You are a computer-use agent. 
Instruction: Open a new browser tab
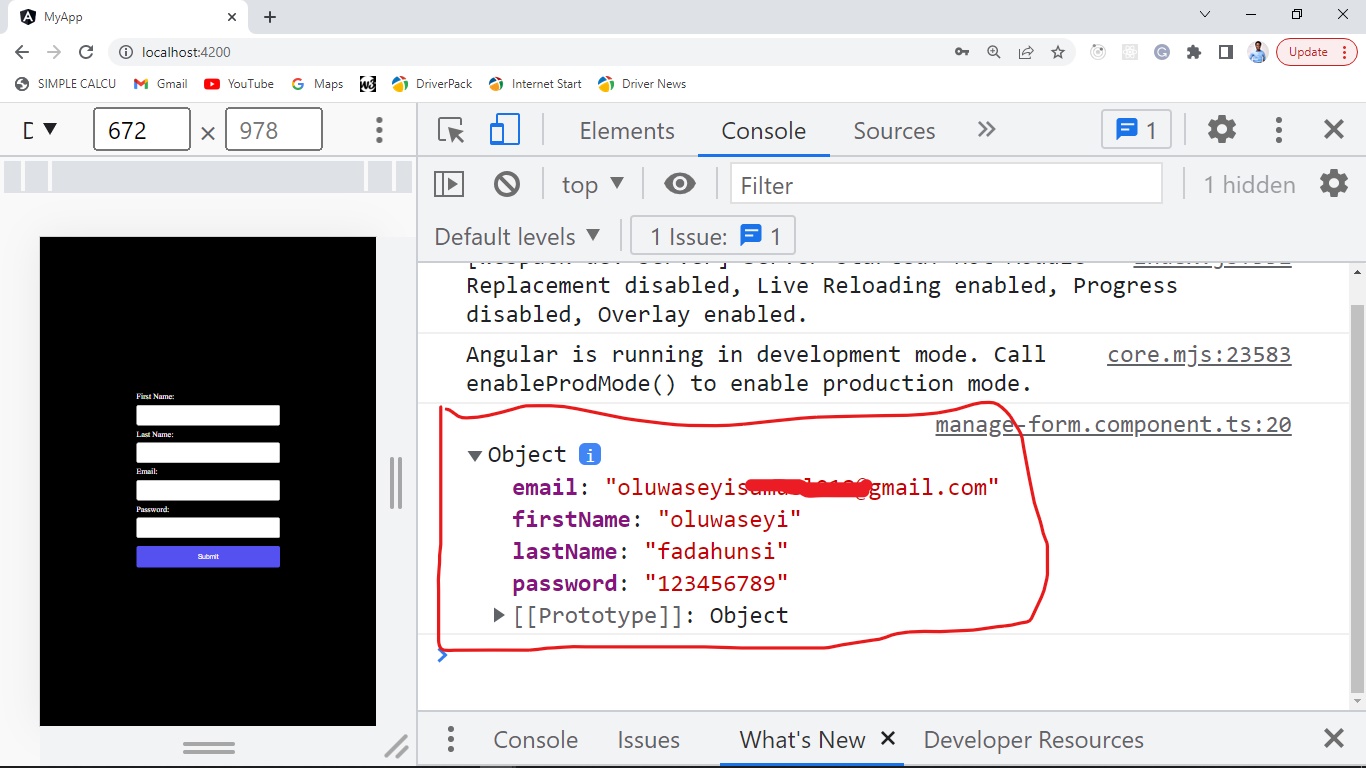(270, 17)
